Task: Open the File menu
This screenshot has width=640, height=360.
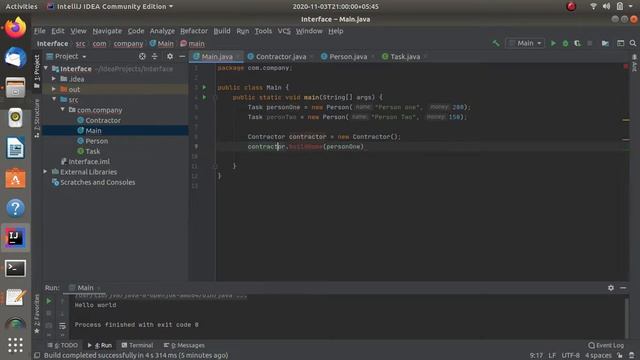Action: 40,31
